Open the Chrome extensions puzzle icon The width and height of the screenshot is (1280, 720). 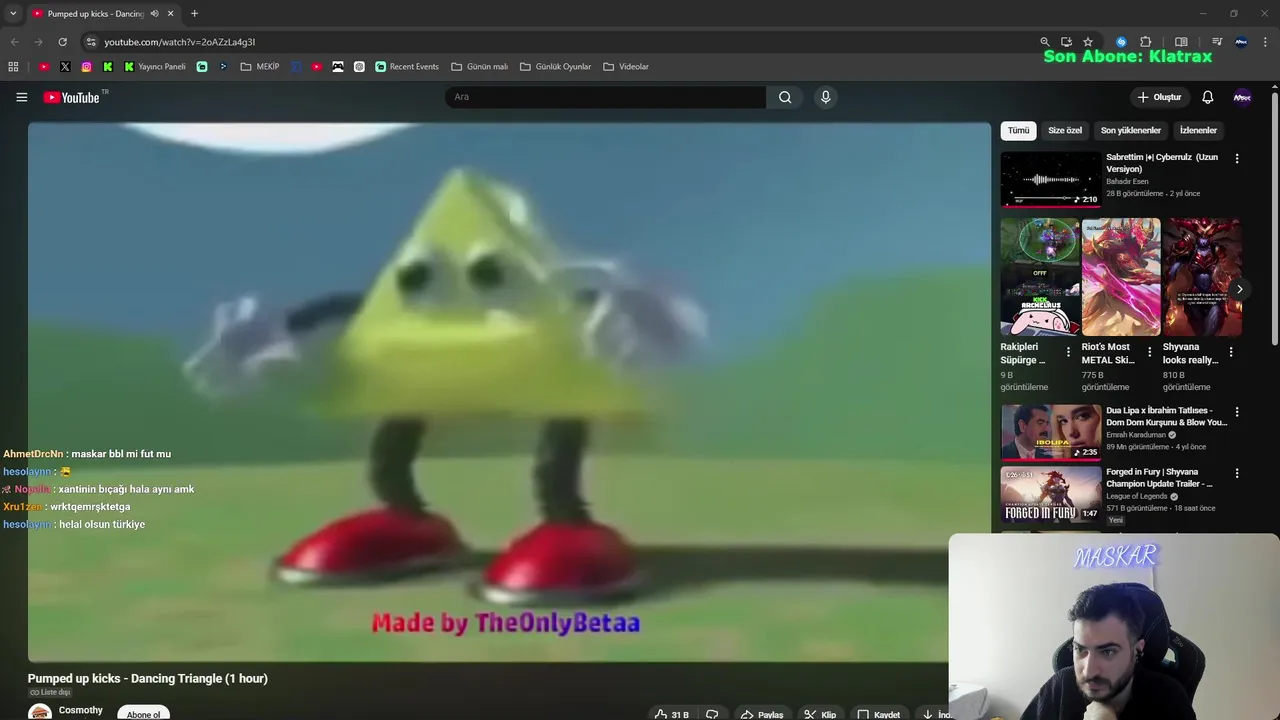1146,42
